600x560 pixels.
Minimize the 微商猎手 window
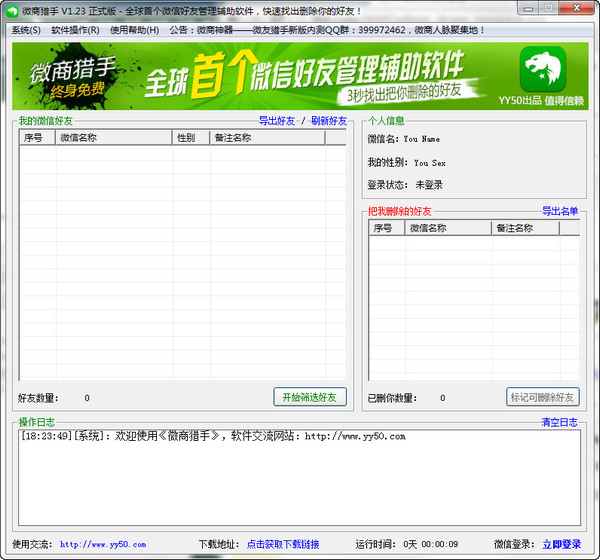coord(528,8)
